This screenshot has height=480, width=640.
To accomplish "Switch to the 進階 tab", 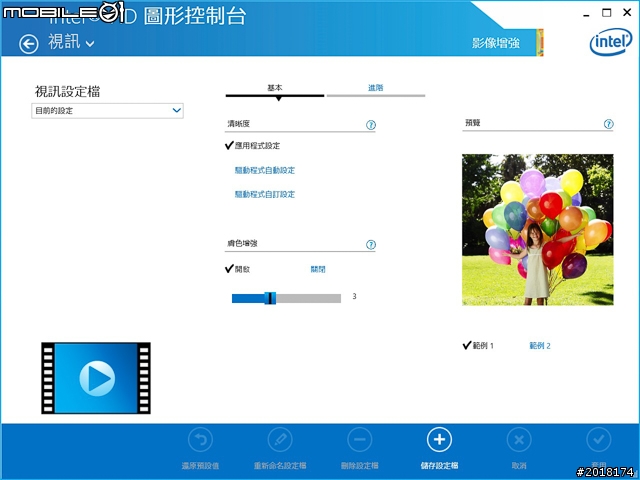I will (x=376, y=88).
